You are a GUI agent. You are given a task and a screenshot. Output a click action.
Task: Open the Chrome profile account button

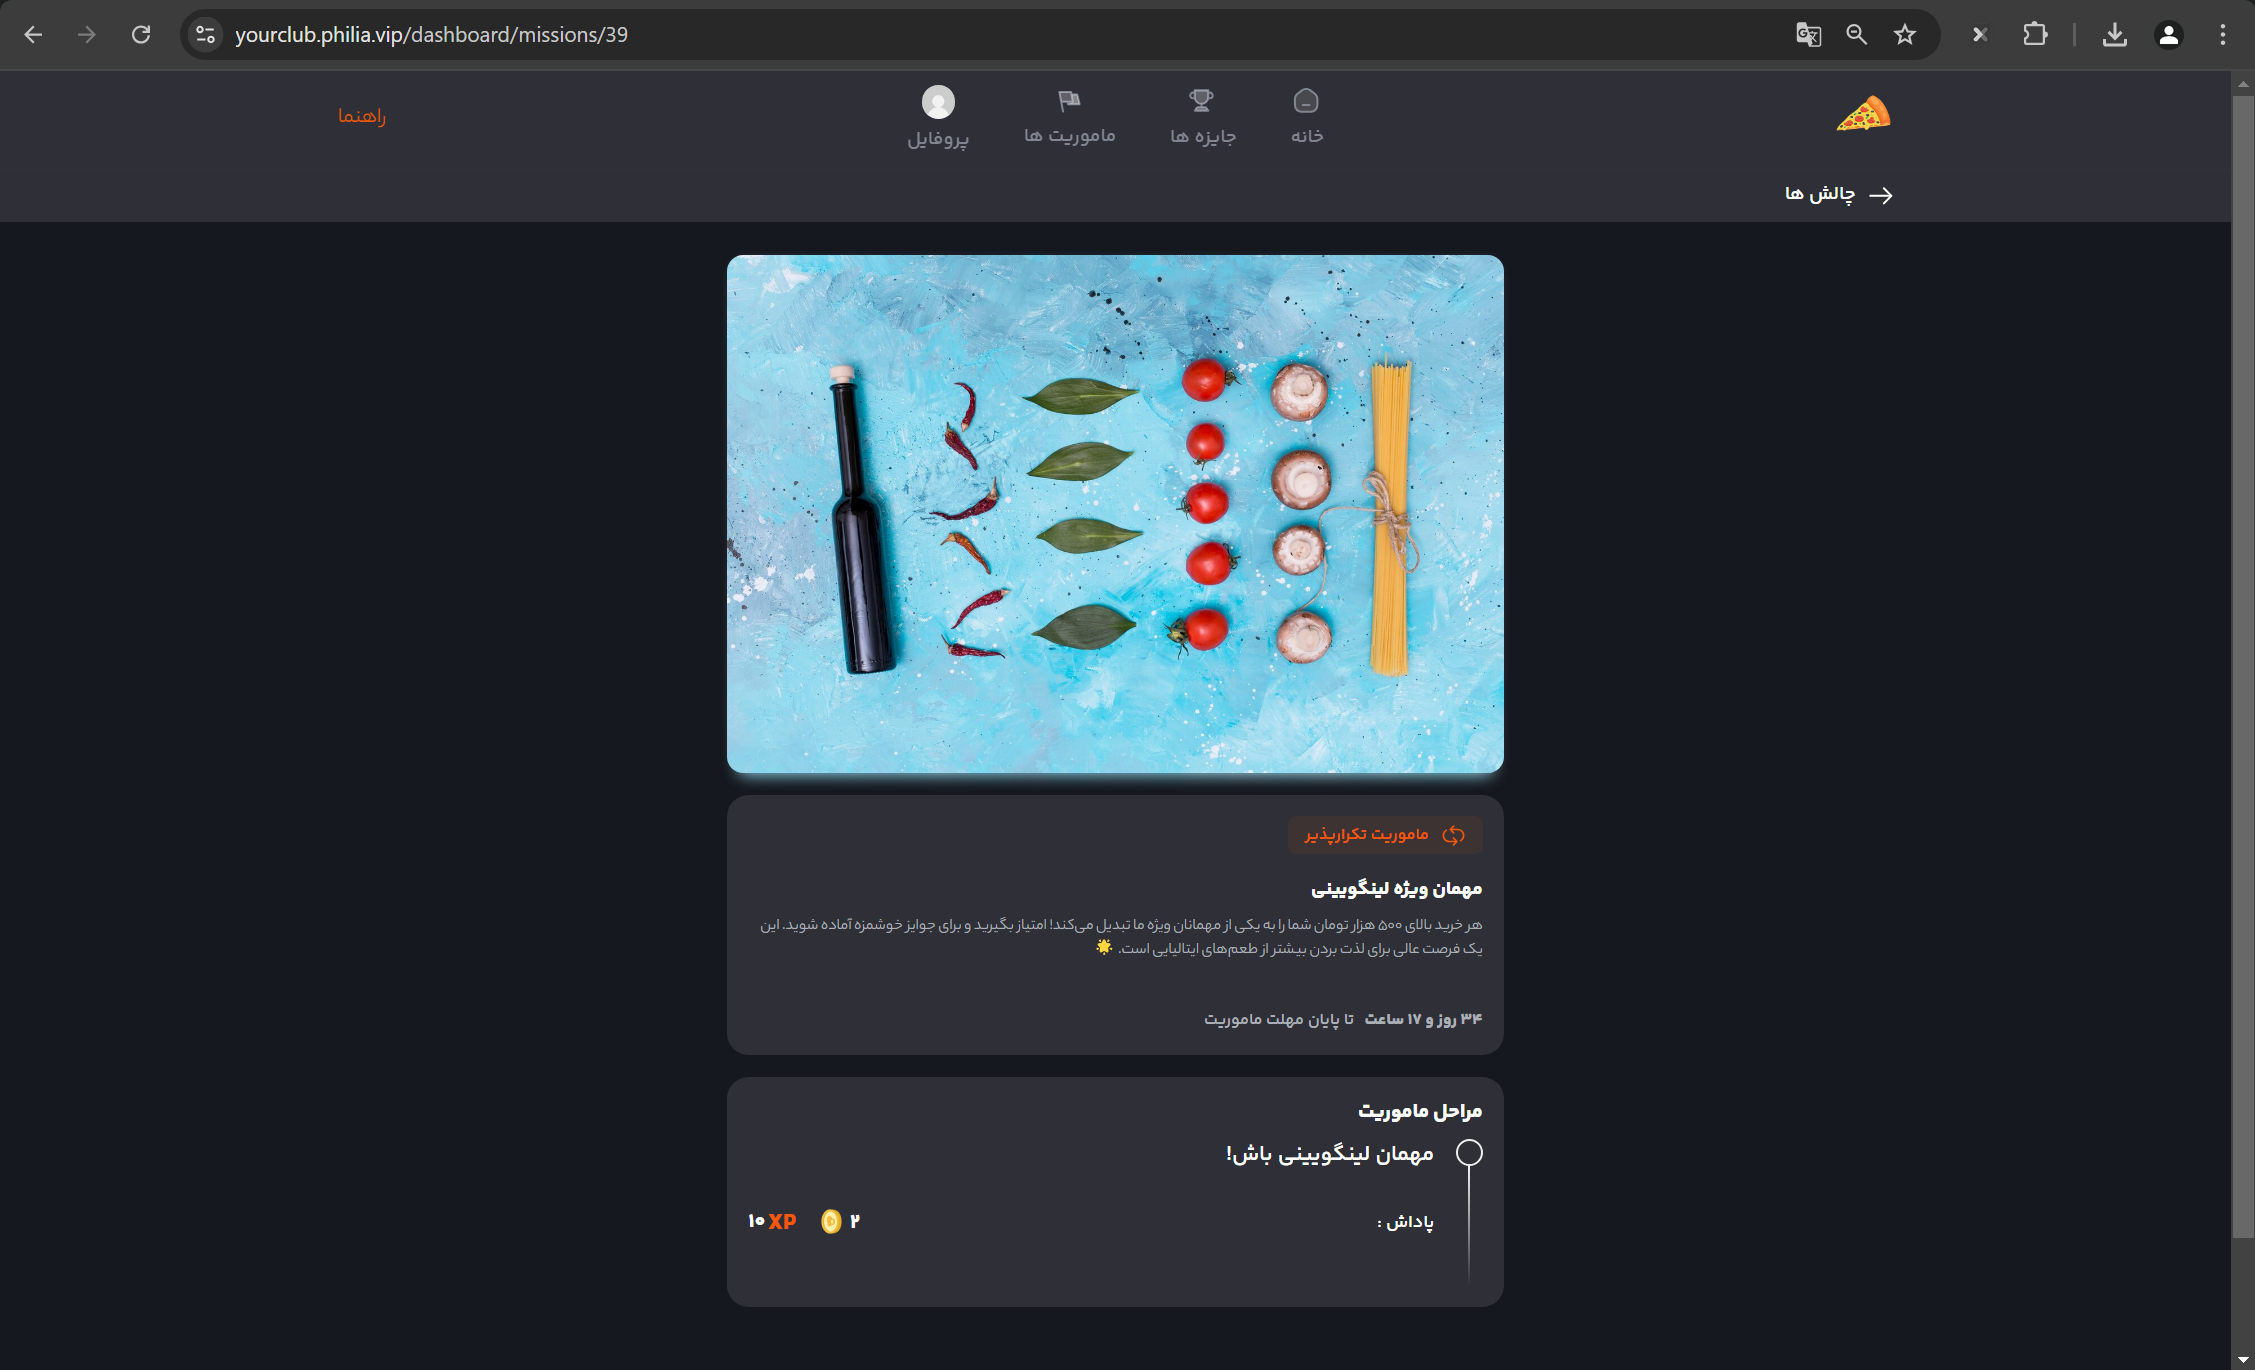[x=2168, y=35]
